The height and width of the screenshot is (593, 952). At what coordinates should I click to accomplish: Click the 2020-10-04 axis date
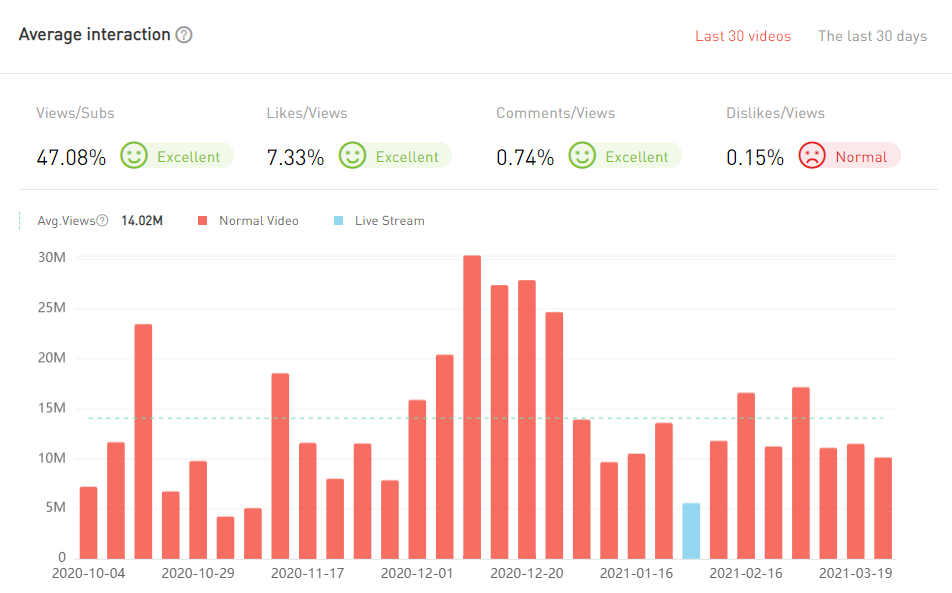[x=89, y=574]
